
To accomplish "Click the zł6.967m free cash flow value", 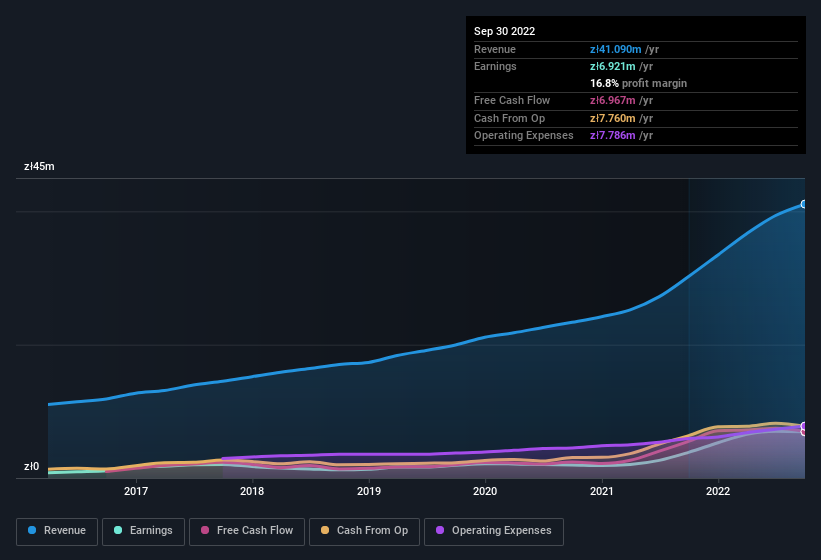I will [x=613, y=100].
